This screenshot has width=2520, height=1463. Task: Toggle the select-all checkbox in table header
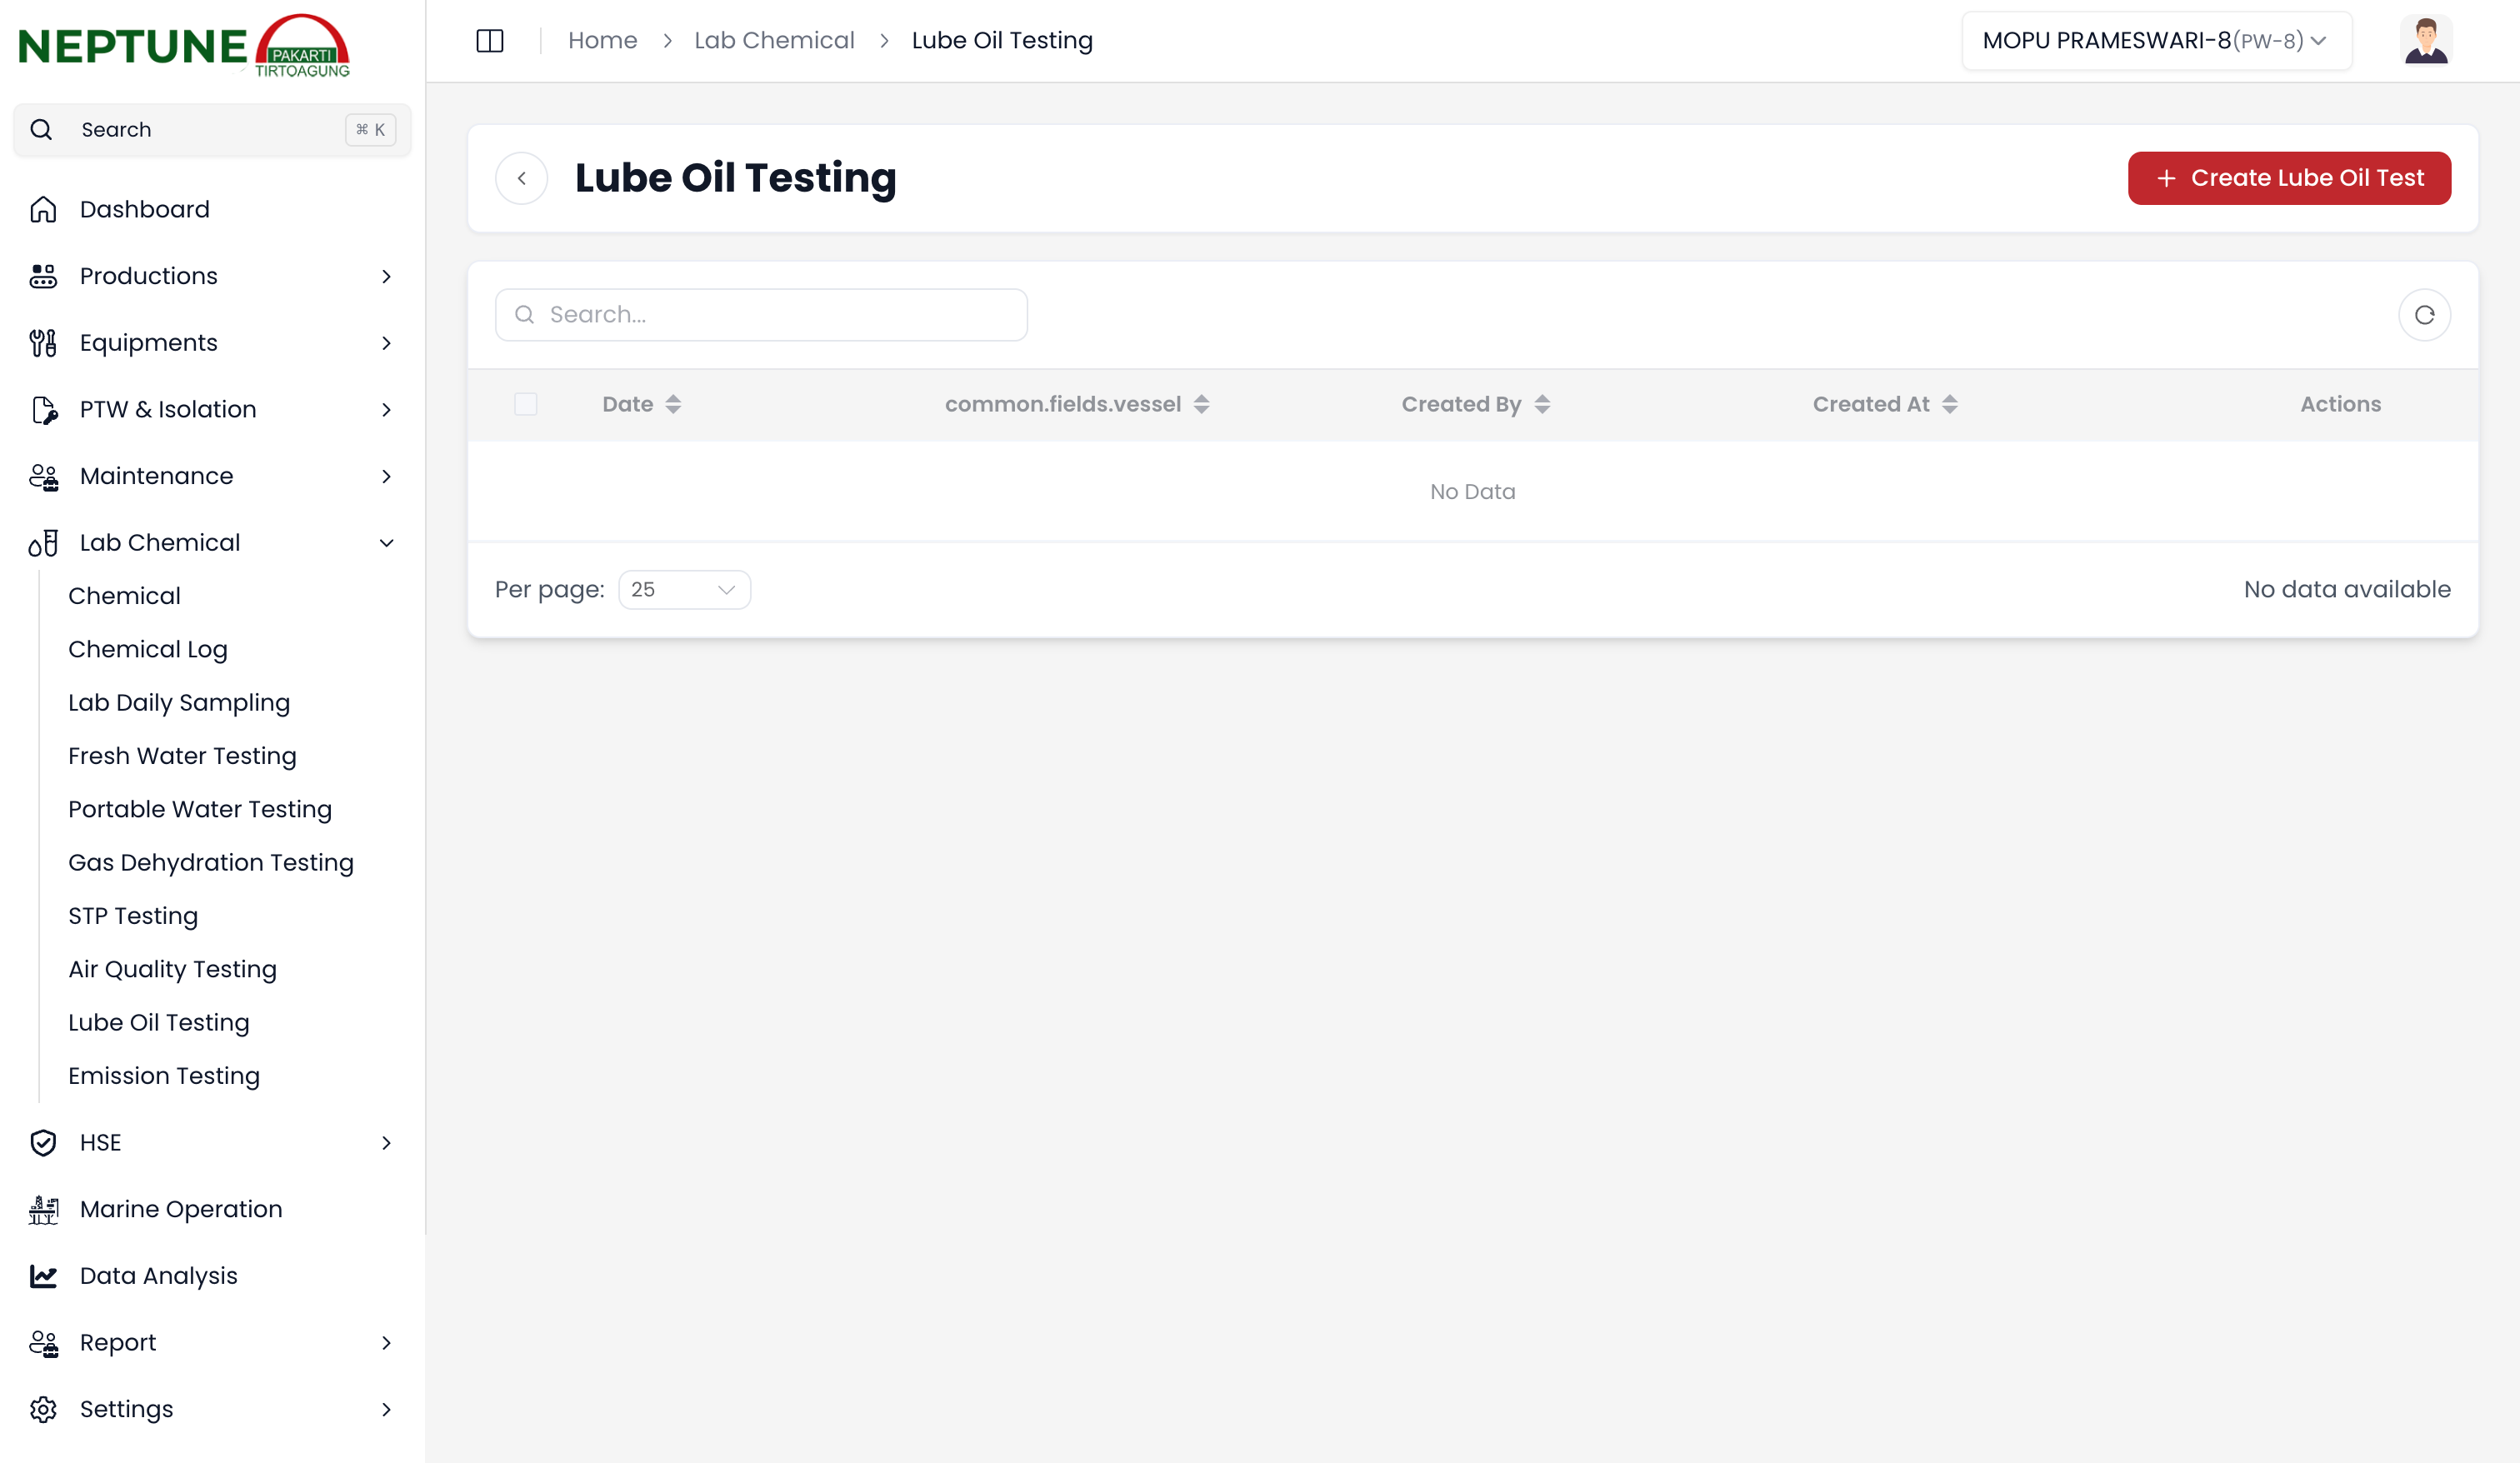point(527,404)
